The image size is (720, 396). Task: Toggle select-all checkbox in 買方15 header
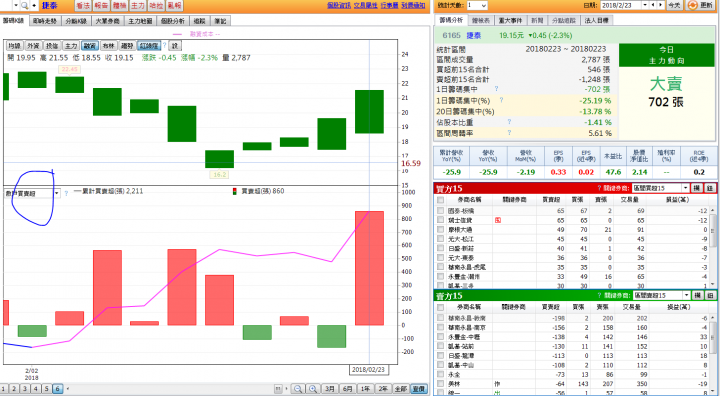coord(441,200)
